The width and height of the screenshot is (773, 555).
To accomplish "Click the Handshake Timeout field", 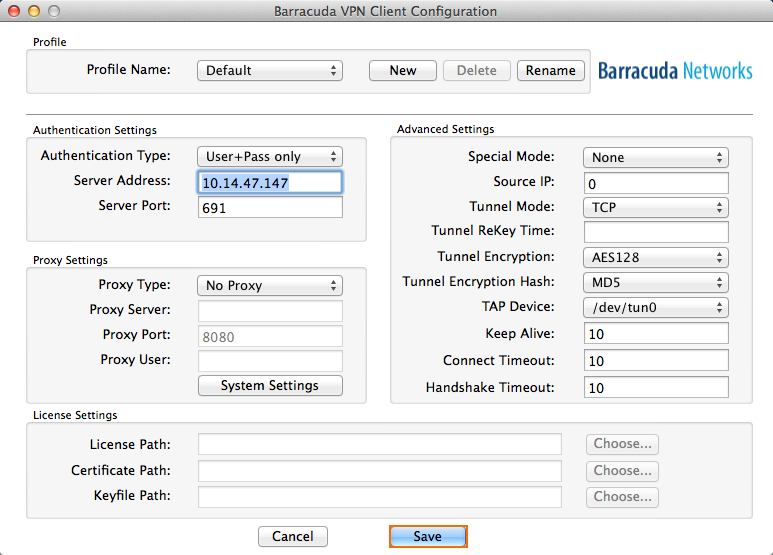I will pyautogui.click(x=656, y=387).
